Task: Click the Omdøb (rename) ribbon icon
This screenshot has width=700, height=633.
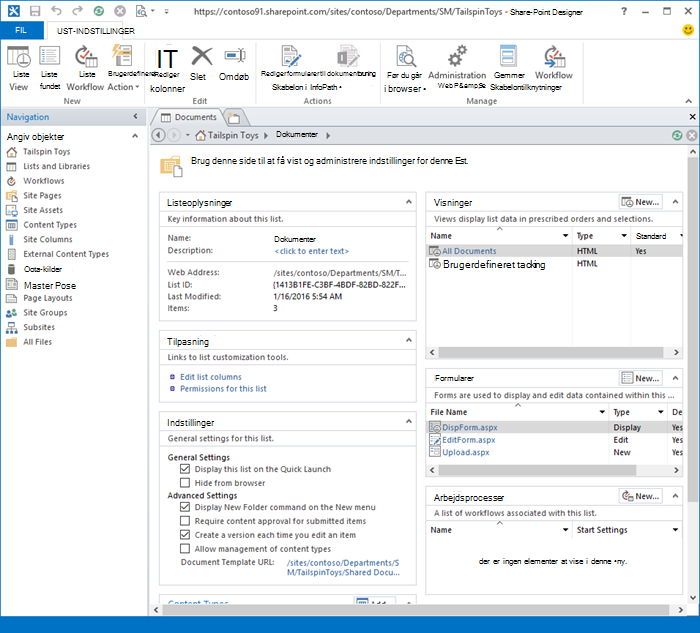Action: [x=235, y=56]
